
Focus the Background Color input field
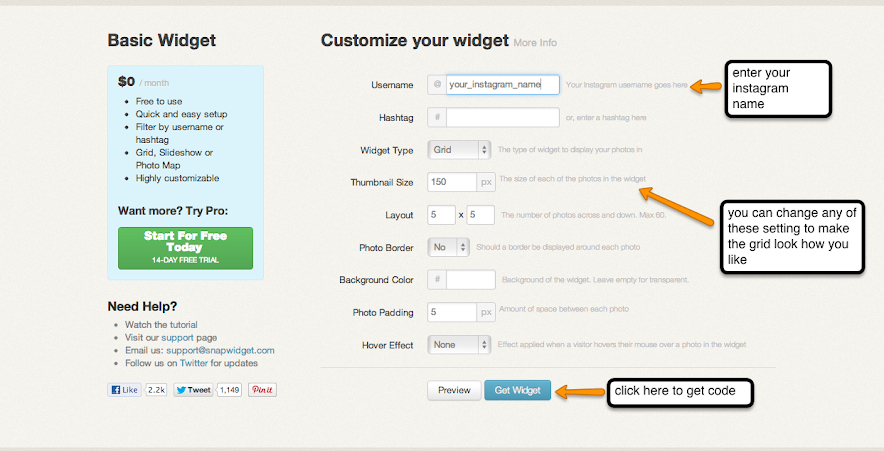coord(471,280)
